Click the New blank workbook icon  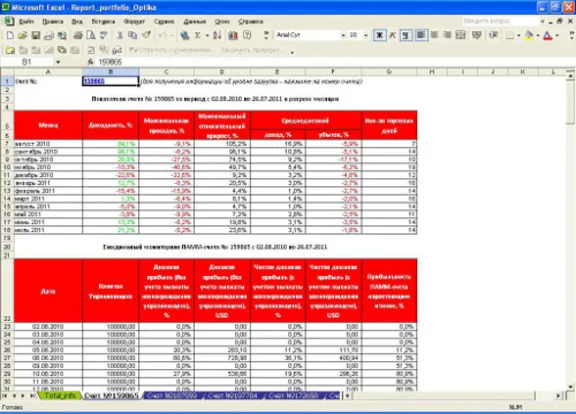pyautogui.click(x=10, y=35)
